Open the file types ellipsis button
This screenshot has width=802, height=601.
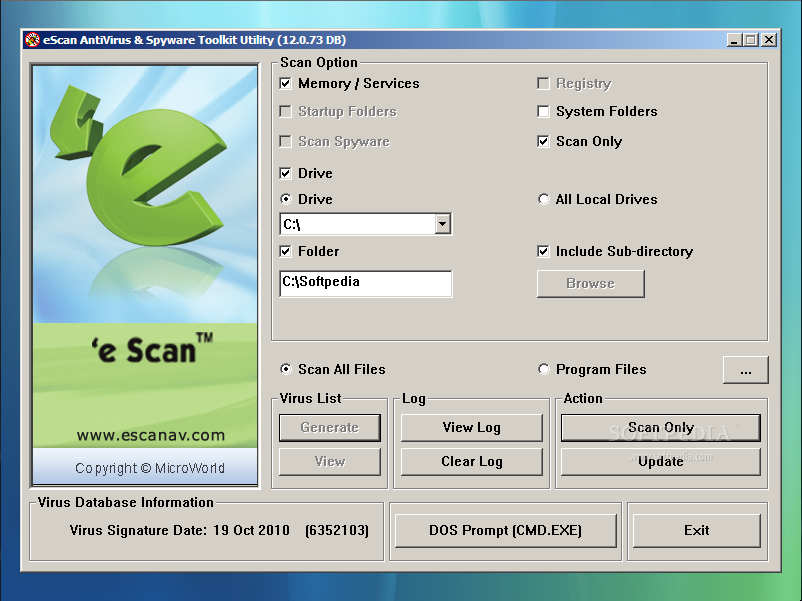pos(746,370)
